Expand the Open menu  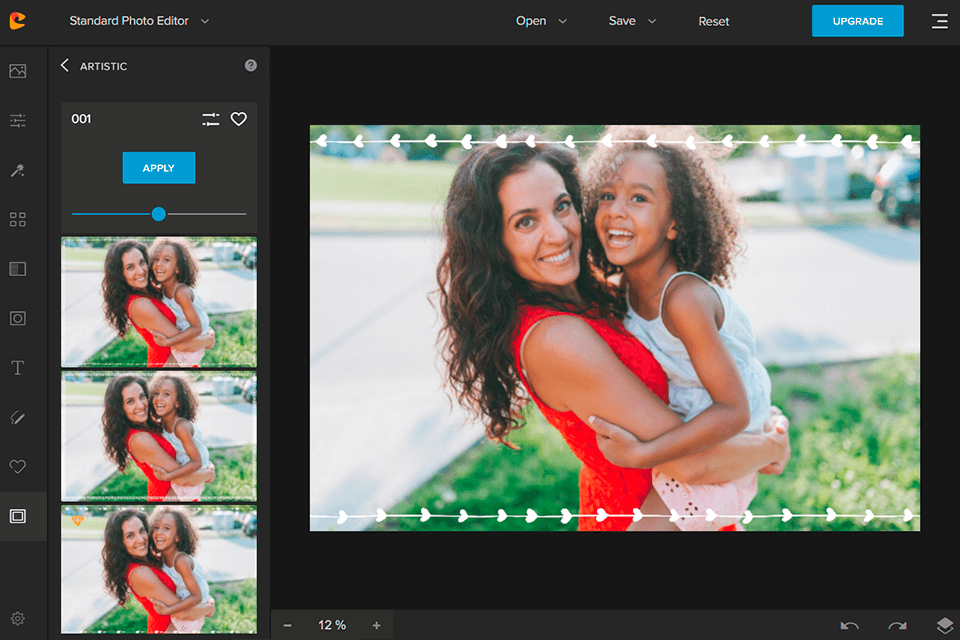point(541,21)
